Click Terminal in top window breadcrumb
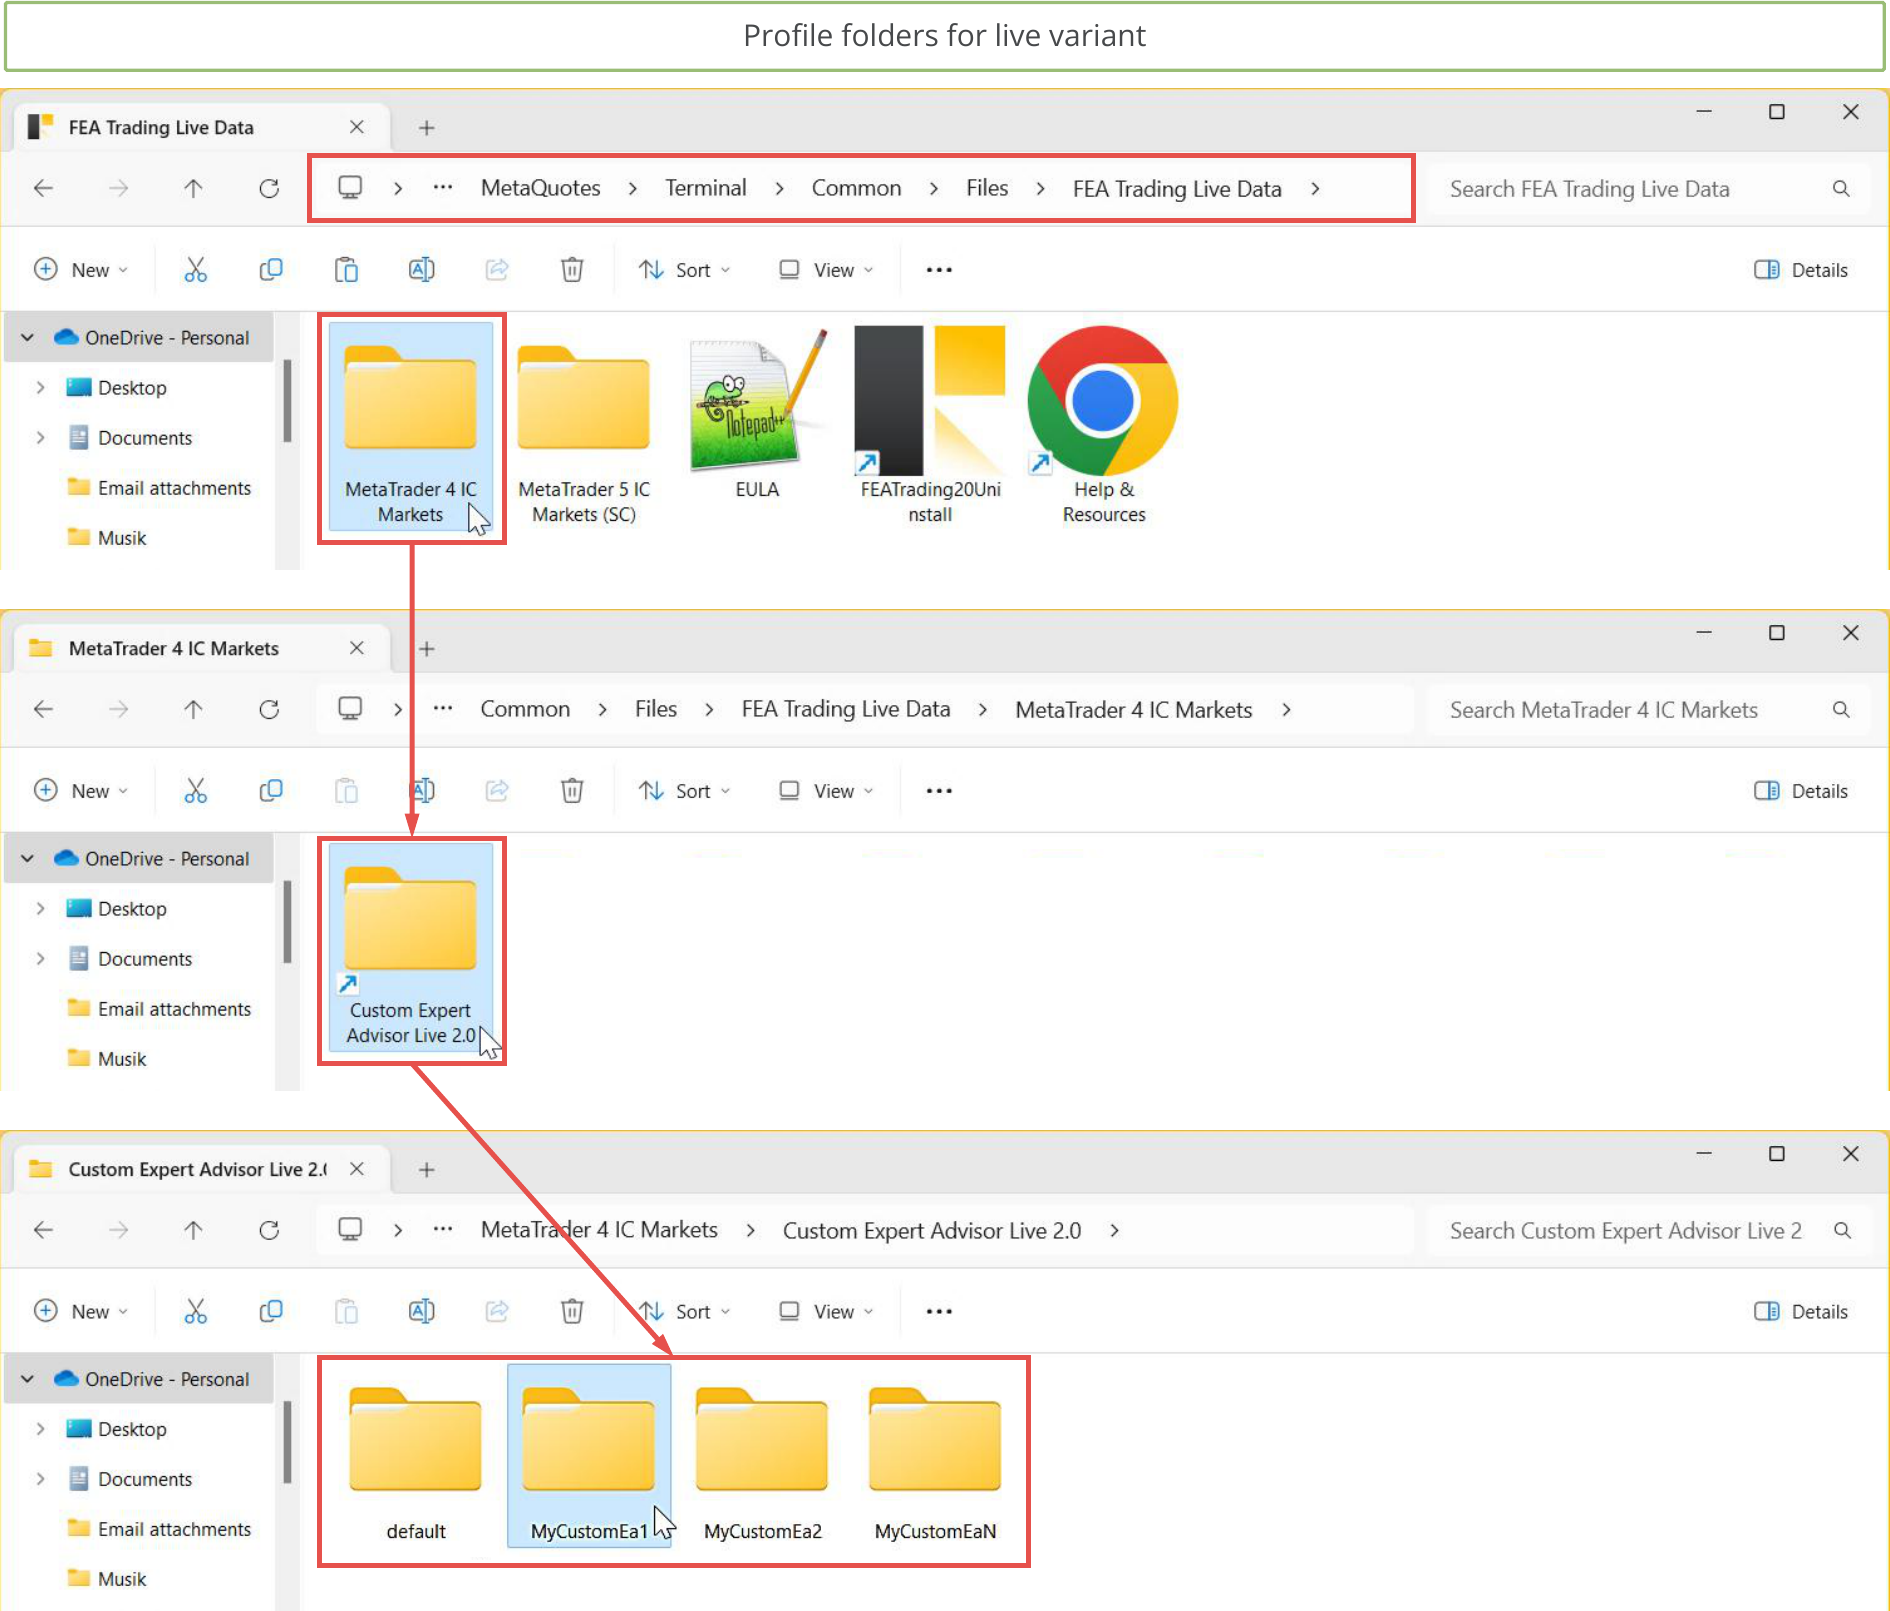1890x1611 pixels. pyautogui.click(x=706, y=188)
